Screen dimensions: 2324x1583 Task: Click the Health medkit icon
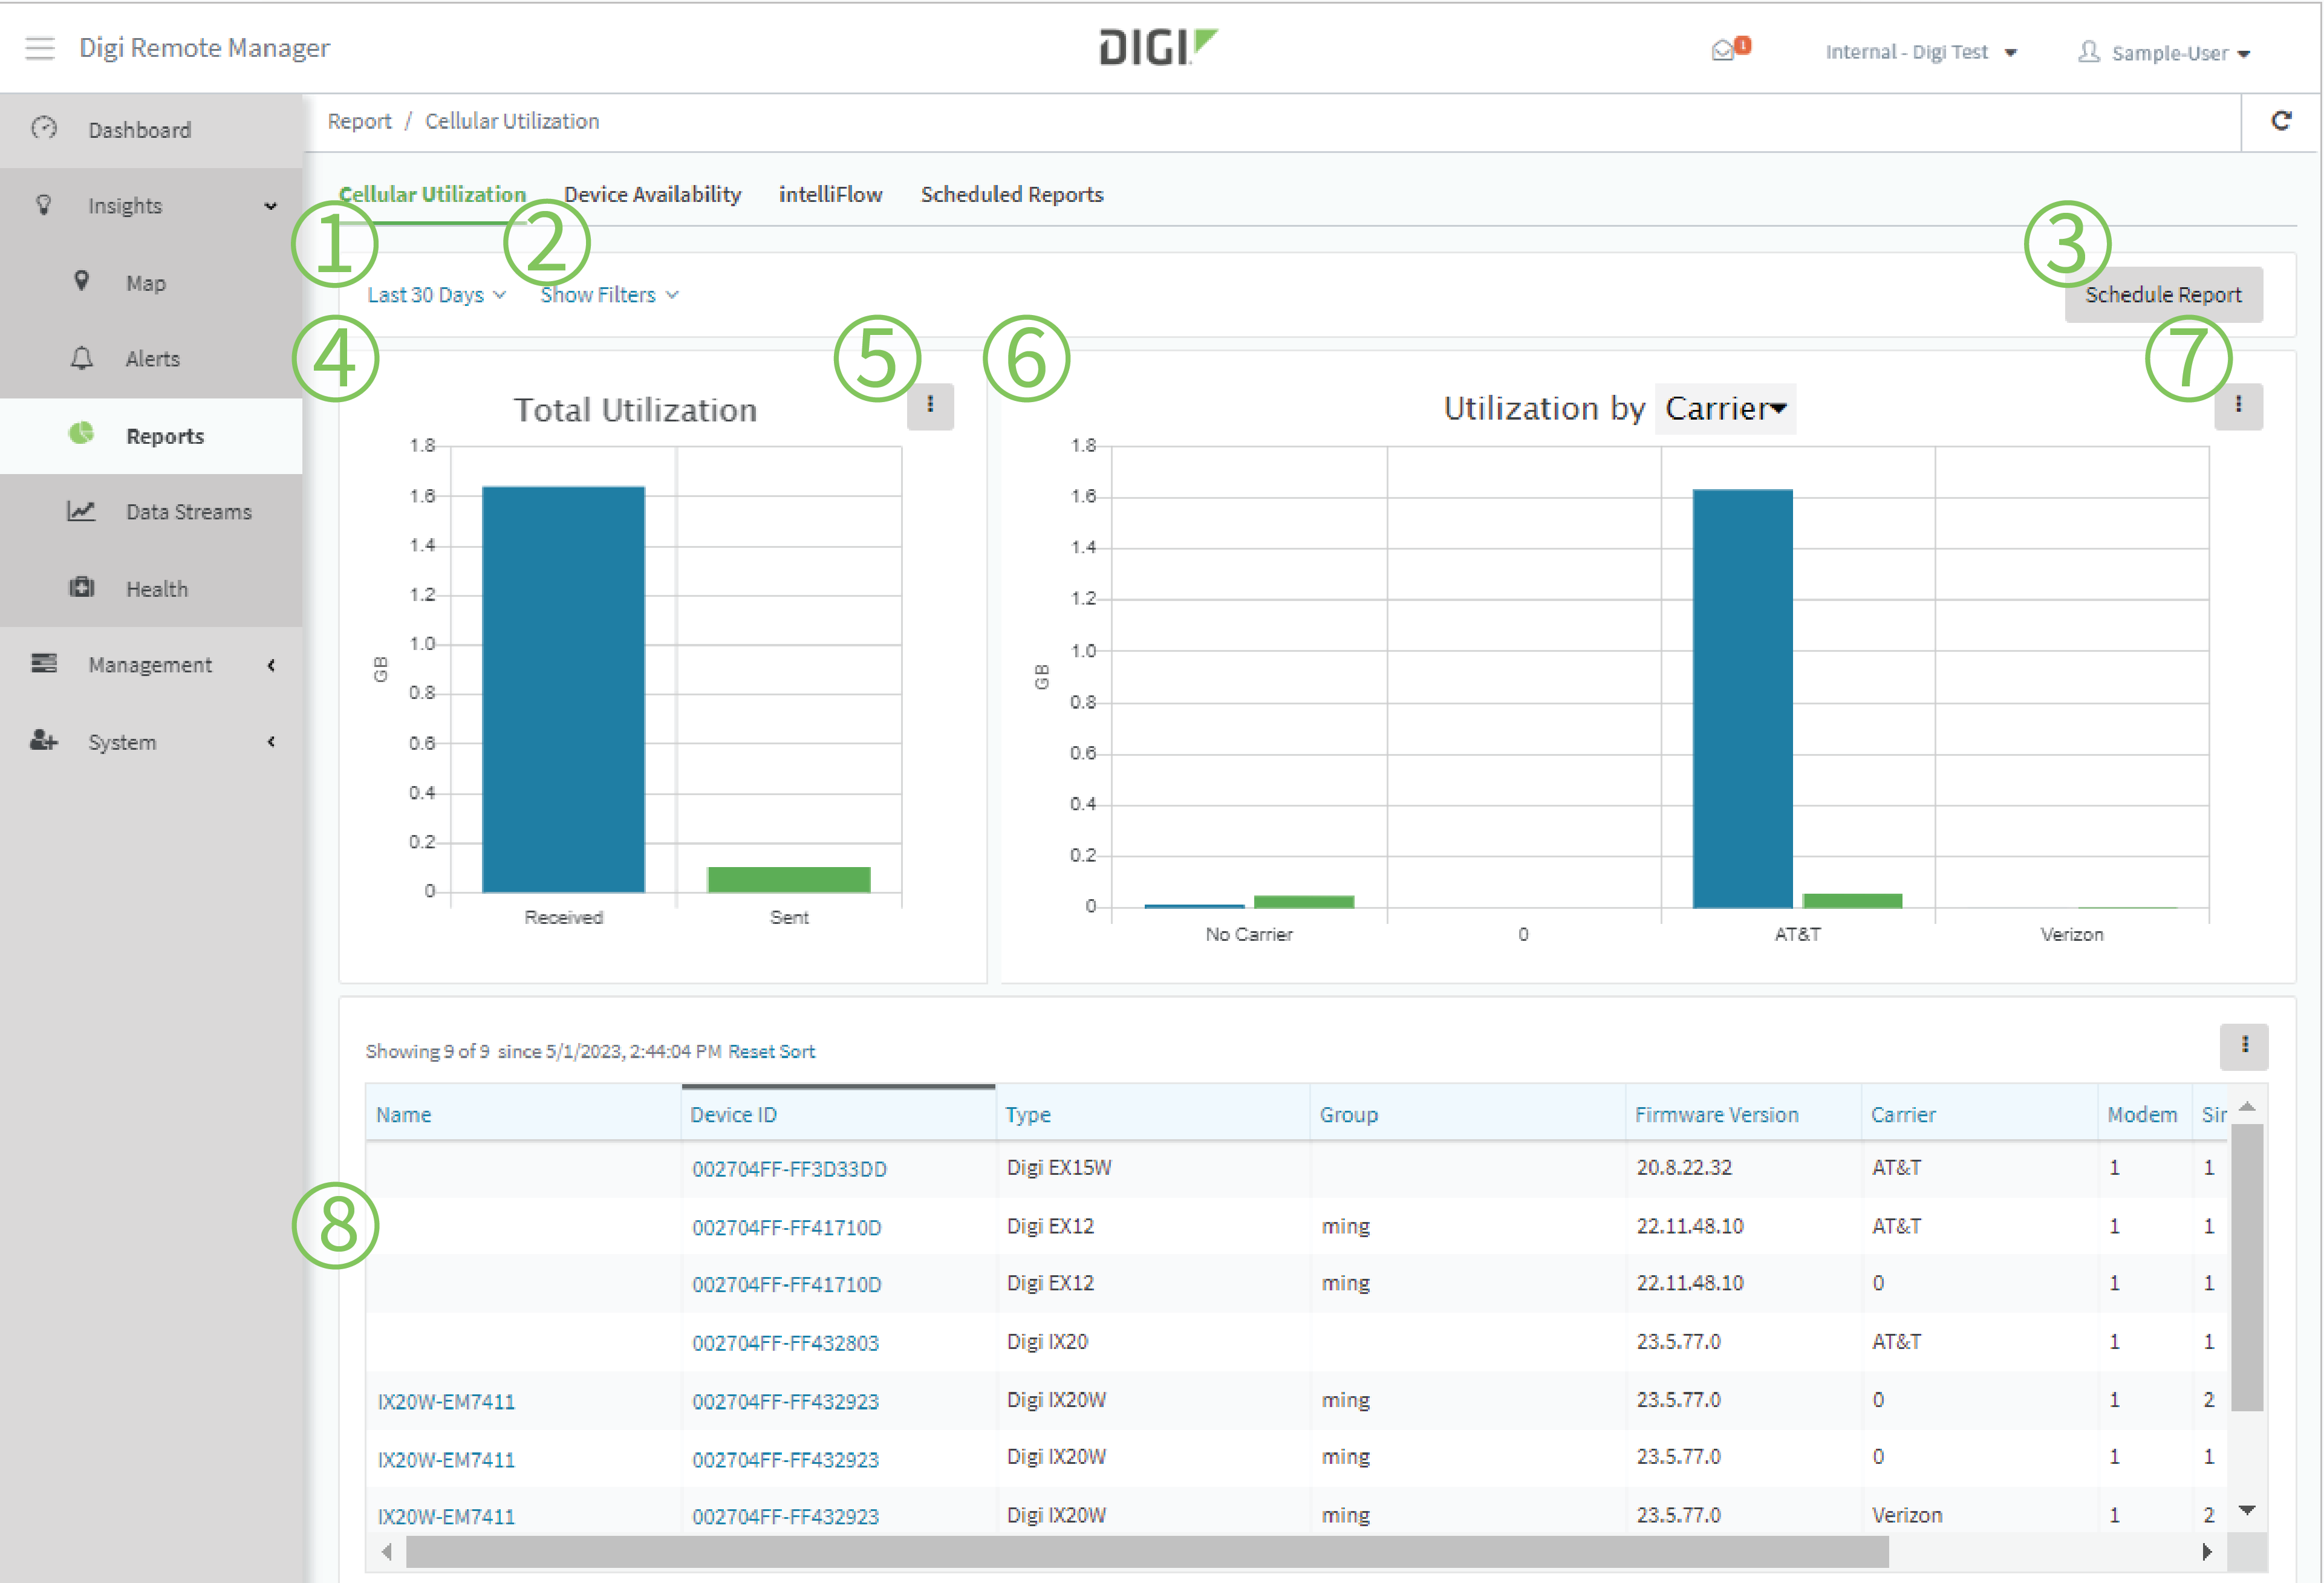pyautogui.click(x=82, y=588)
